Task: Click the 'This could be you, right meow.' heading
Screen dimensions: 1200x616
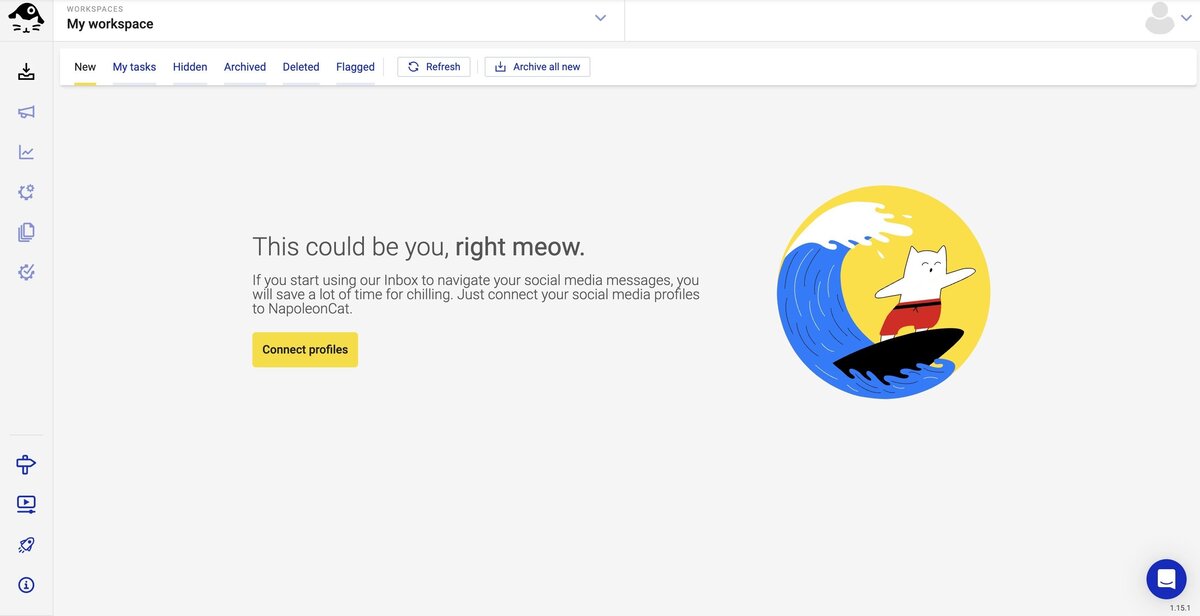Action: [418, 246]
